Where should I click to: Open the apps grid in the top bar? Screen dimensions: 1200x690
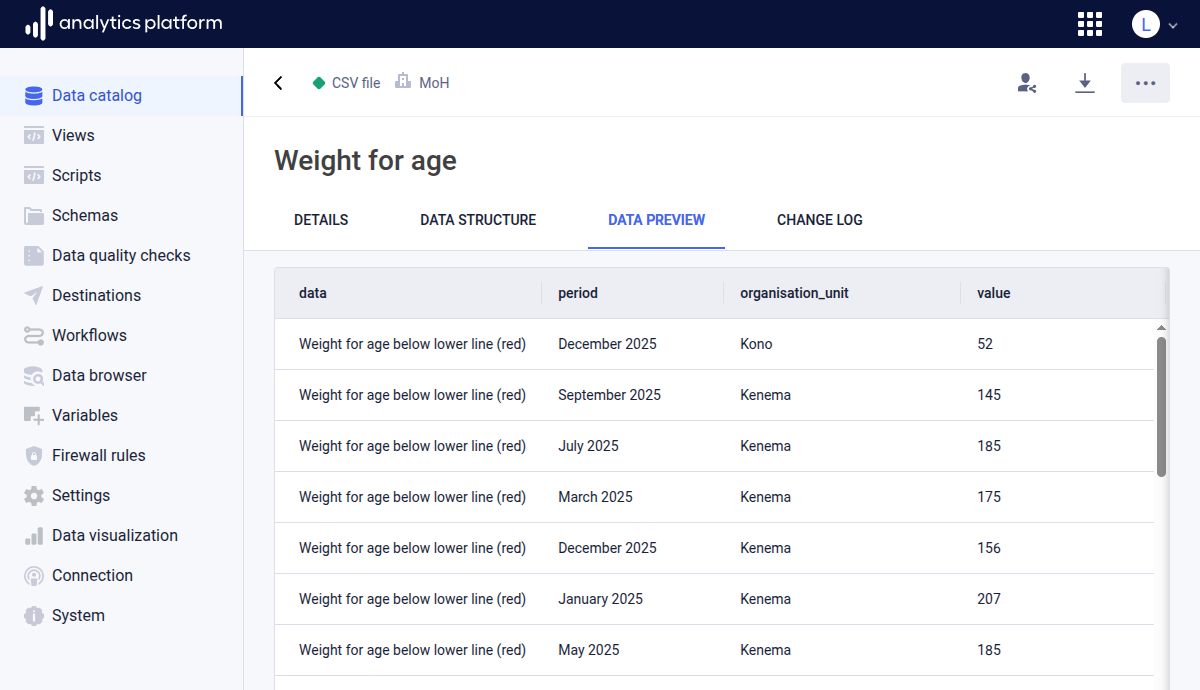1090,23
